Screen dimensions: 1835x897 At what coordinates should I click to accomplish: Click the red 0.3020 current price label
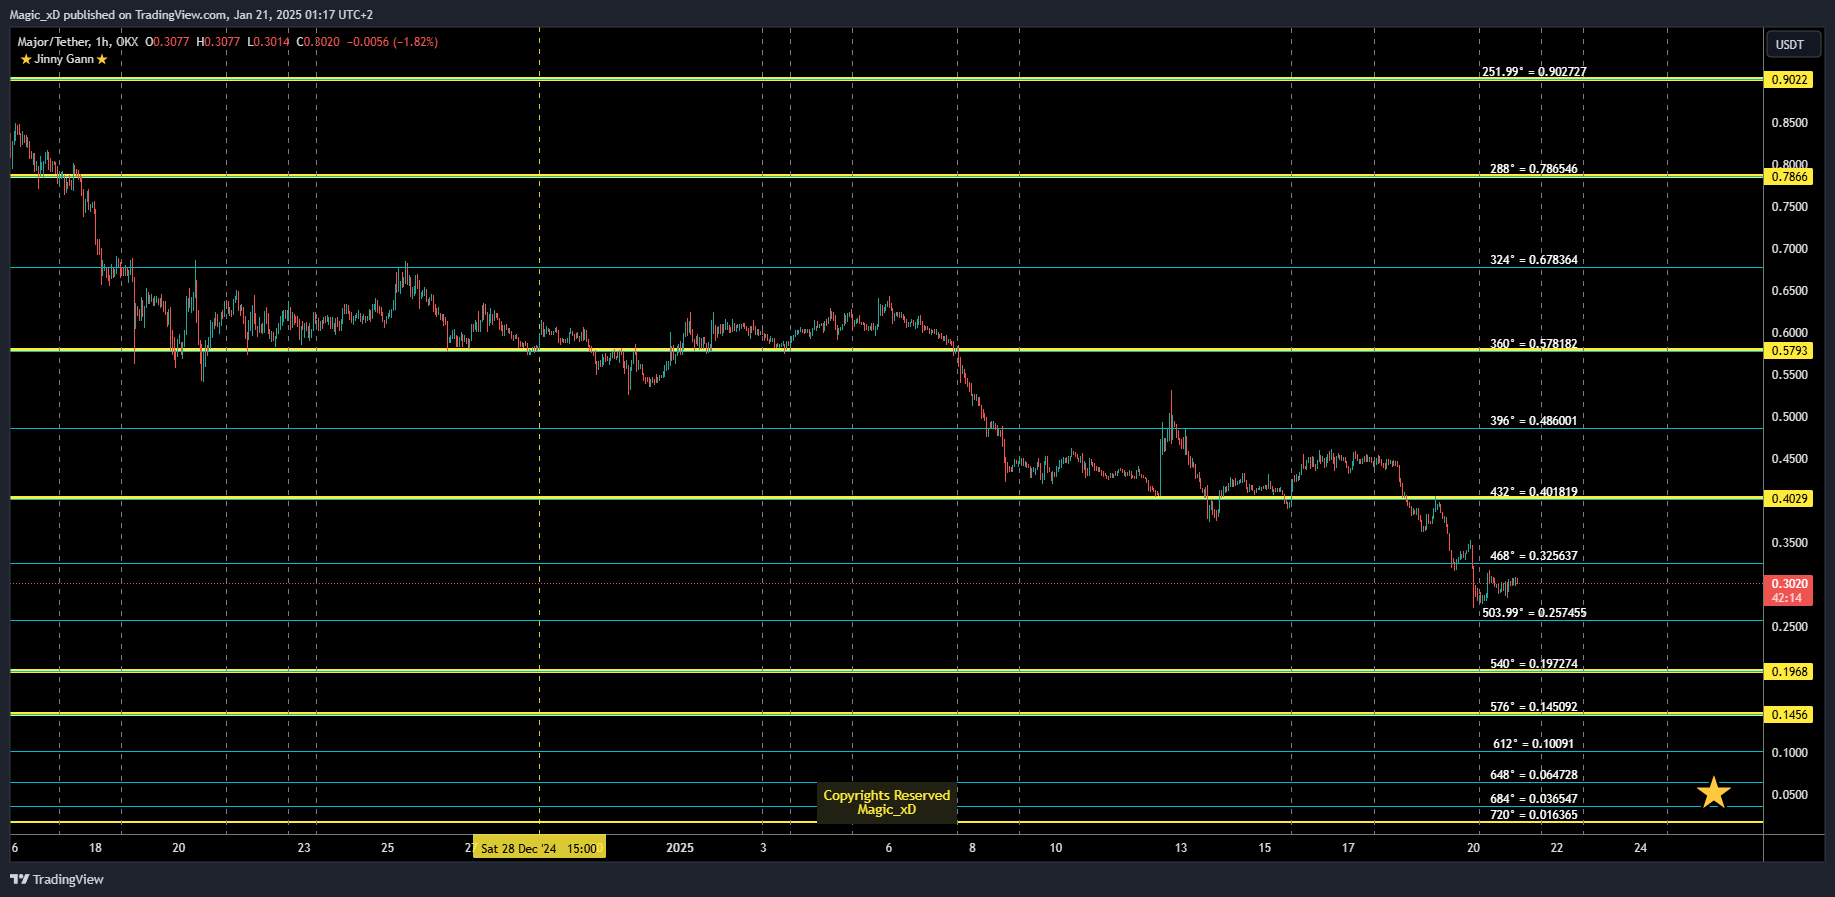point(1789,591)
